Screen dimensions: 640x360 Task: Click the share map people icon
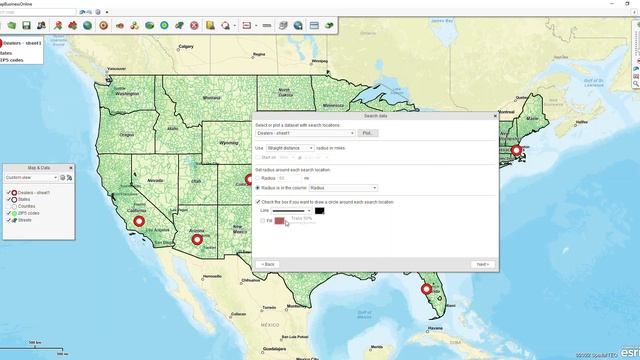pos(41,25)
